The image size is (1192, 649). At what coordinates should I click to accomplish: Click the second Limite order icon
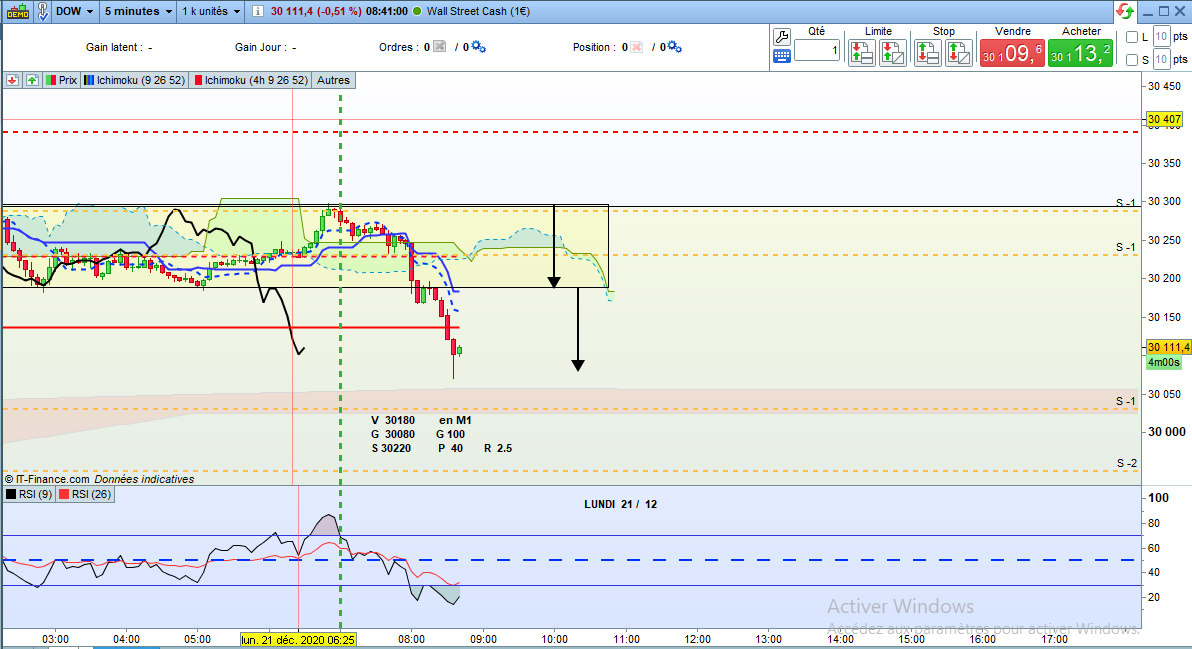pyautogui.click(x=892, y=53)
